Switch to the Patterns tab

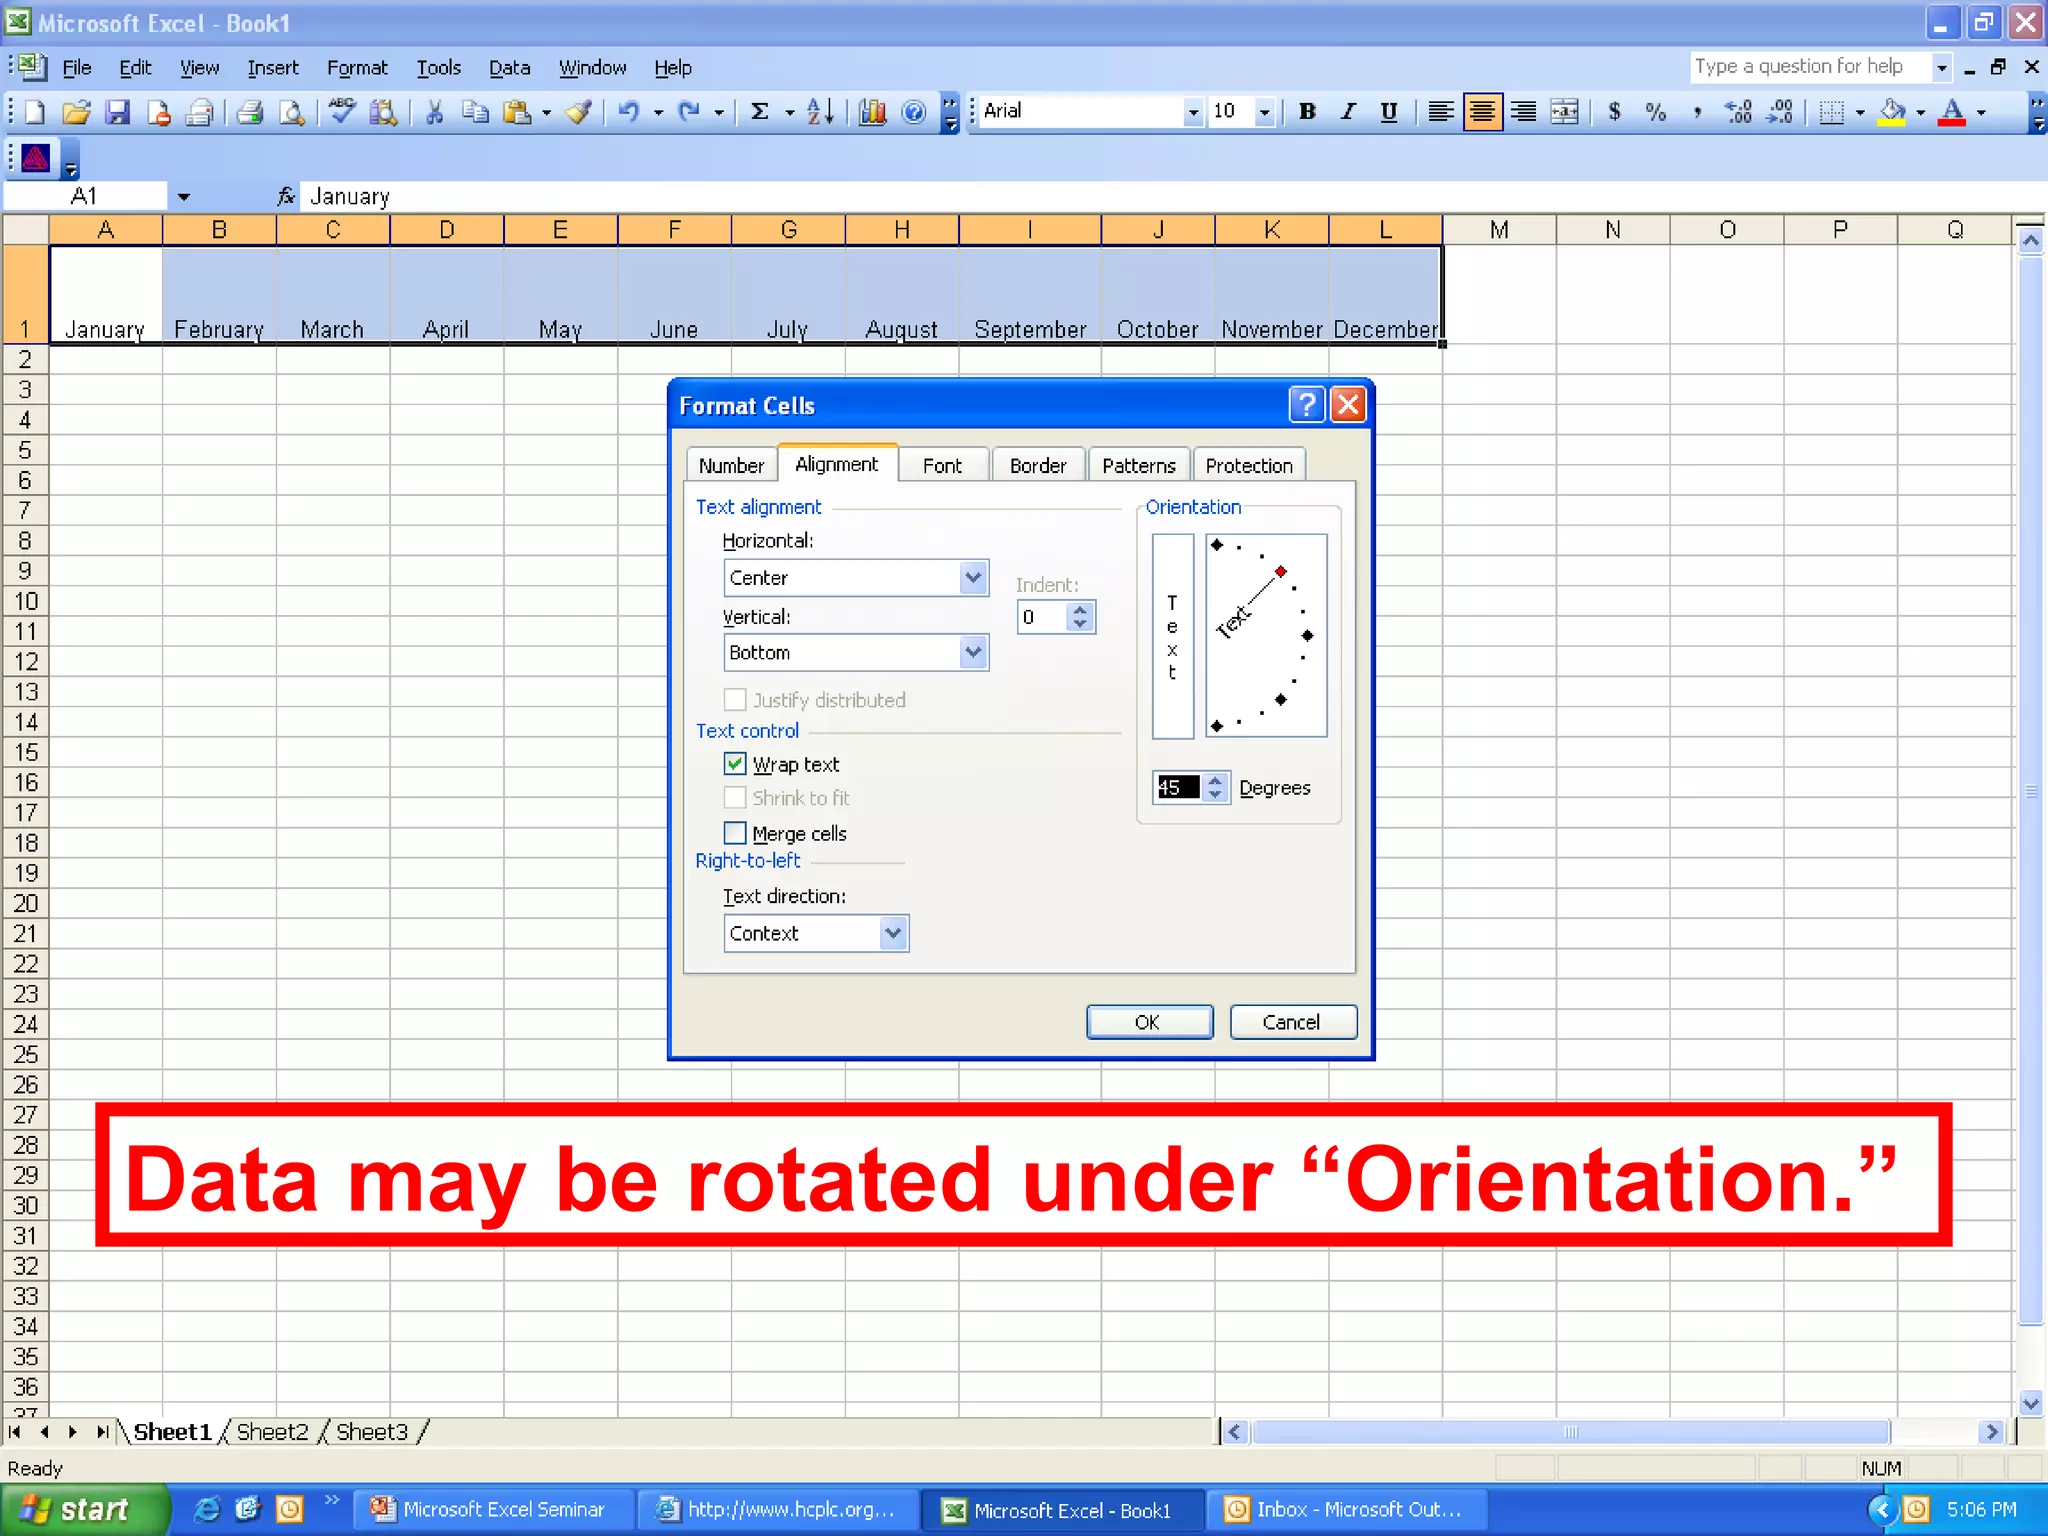1139,466
